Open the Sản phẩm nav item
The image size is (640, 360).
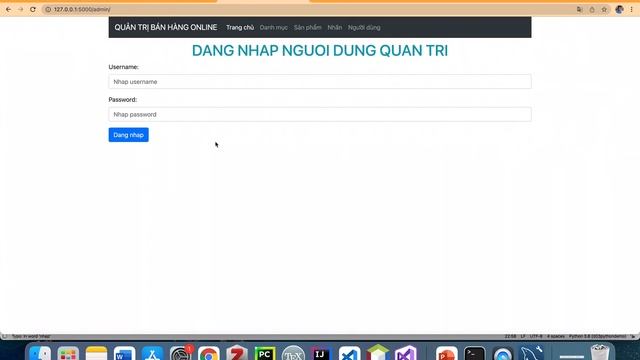307,27
